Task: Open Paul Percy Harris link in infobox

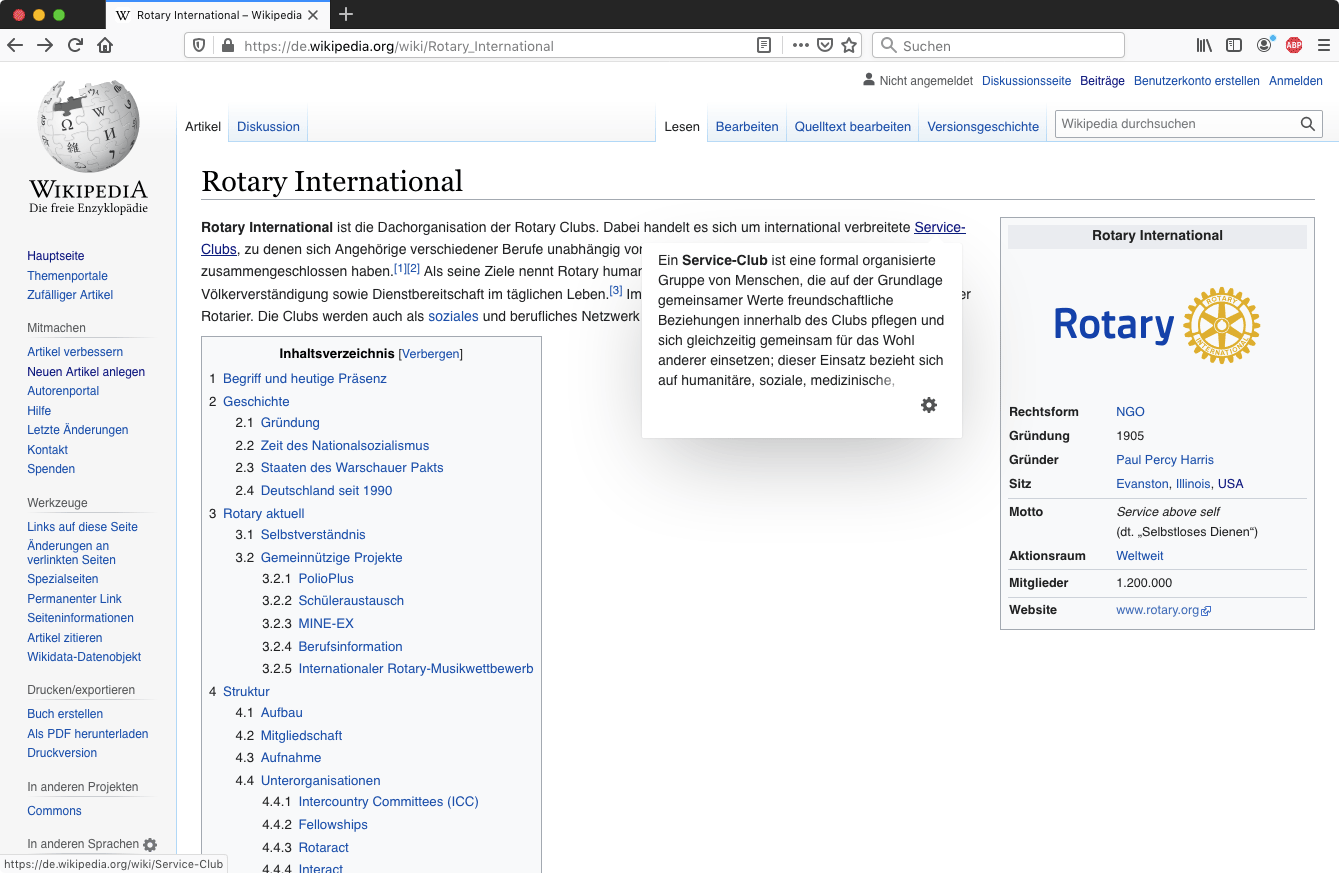Action: tap(1165, 460)
